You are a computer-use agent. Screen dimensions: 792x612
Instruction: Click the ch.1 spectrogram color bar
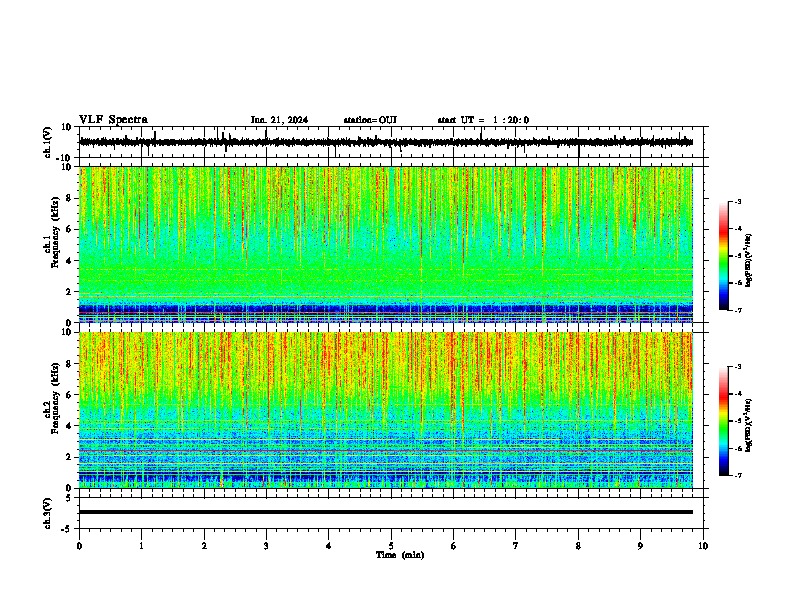point(724,256)
